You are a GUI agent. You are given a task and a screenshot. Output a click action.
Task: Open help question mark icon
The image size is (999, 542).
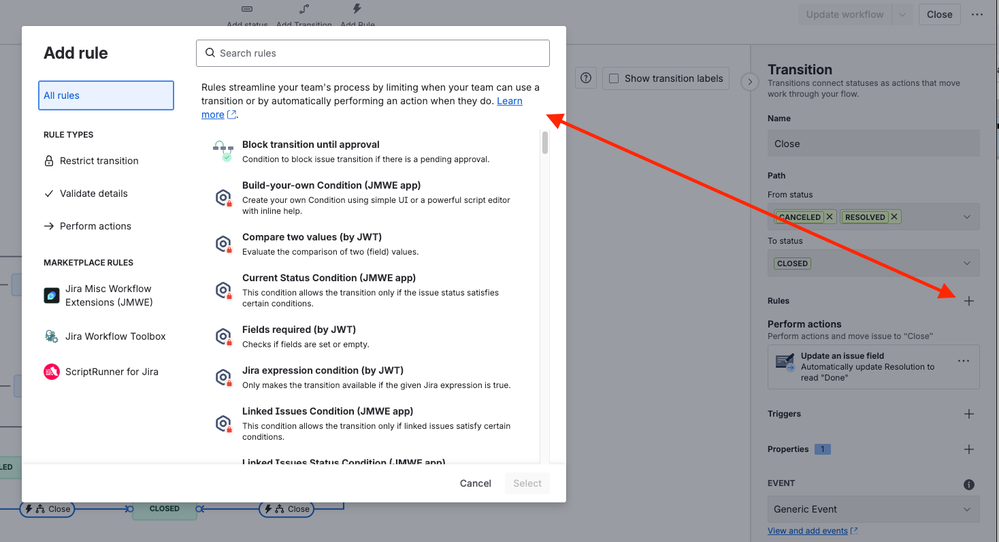click(x=586, y=78)
